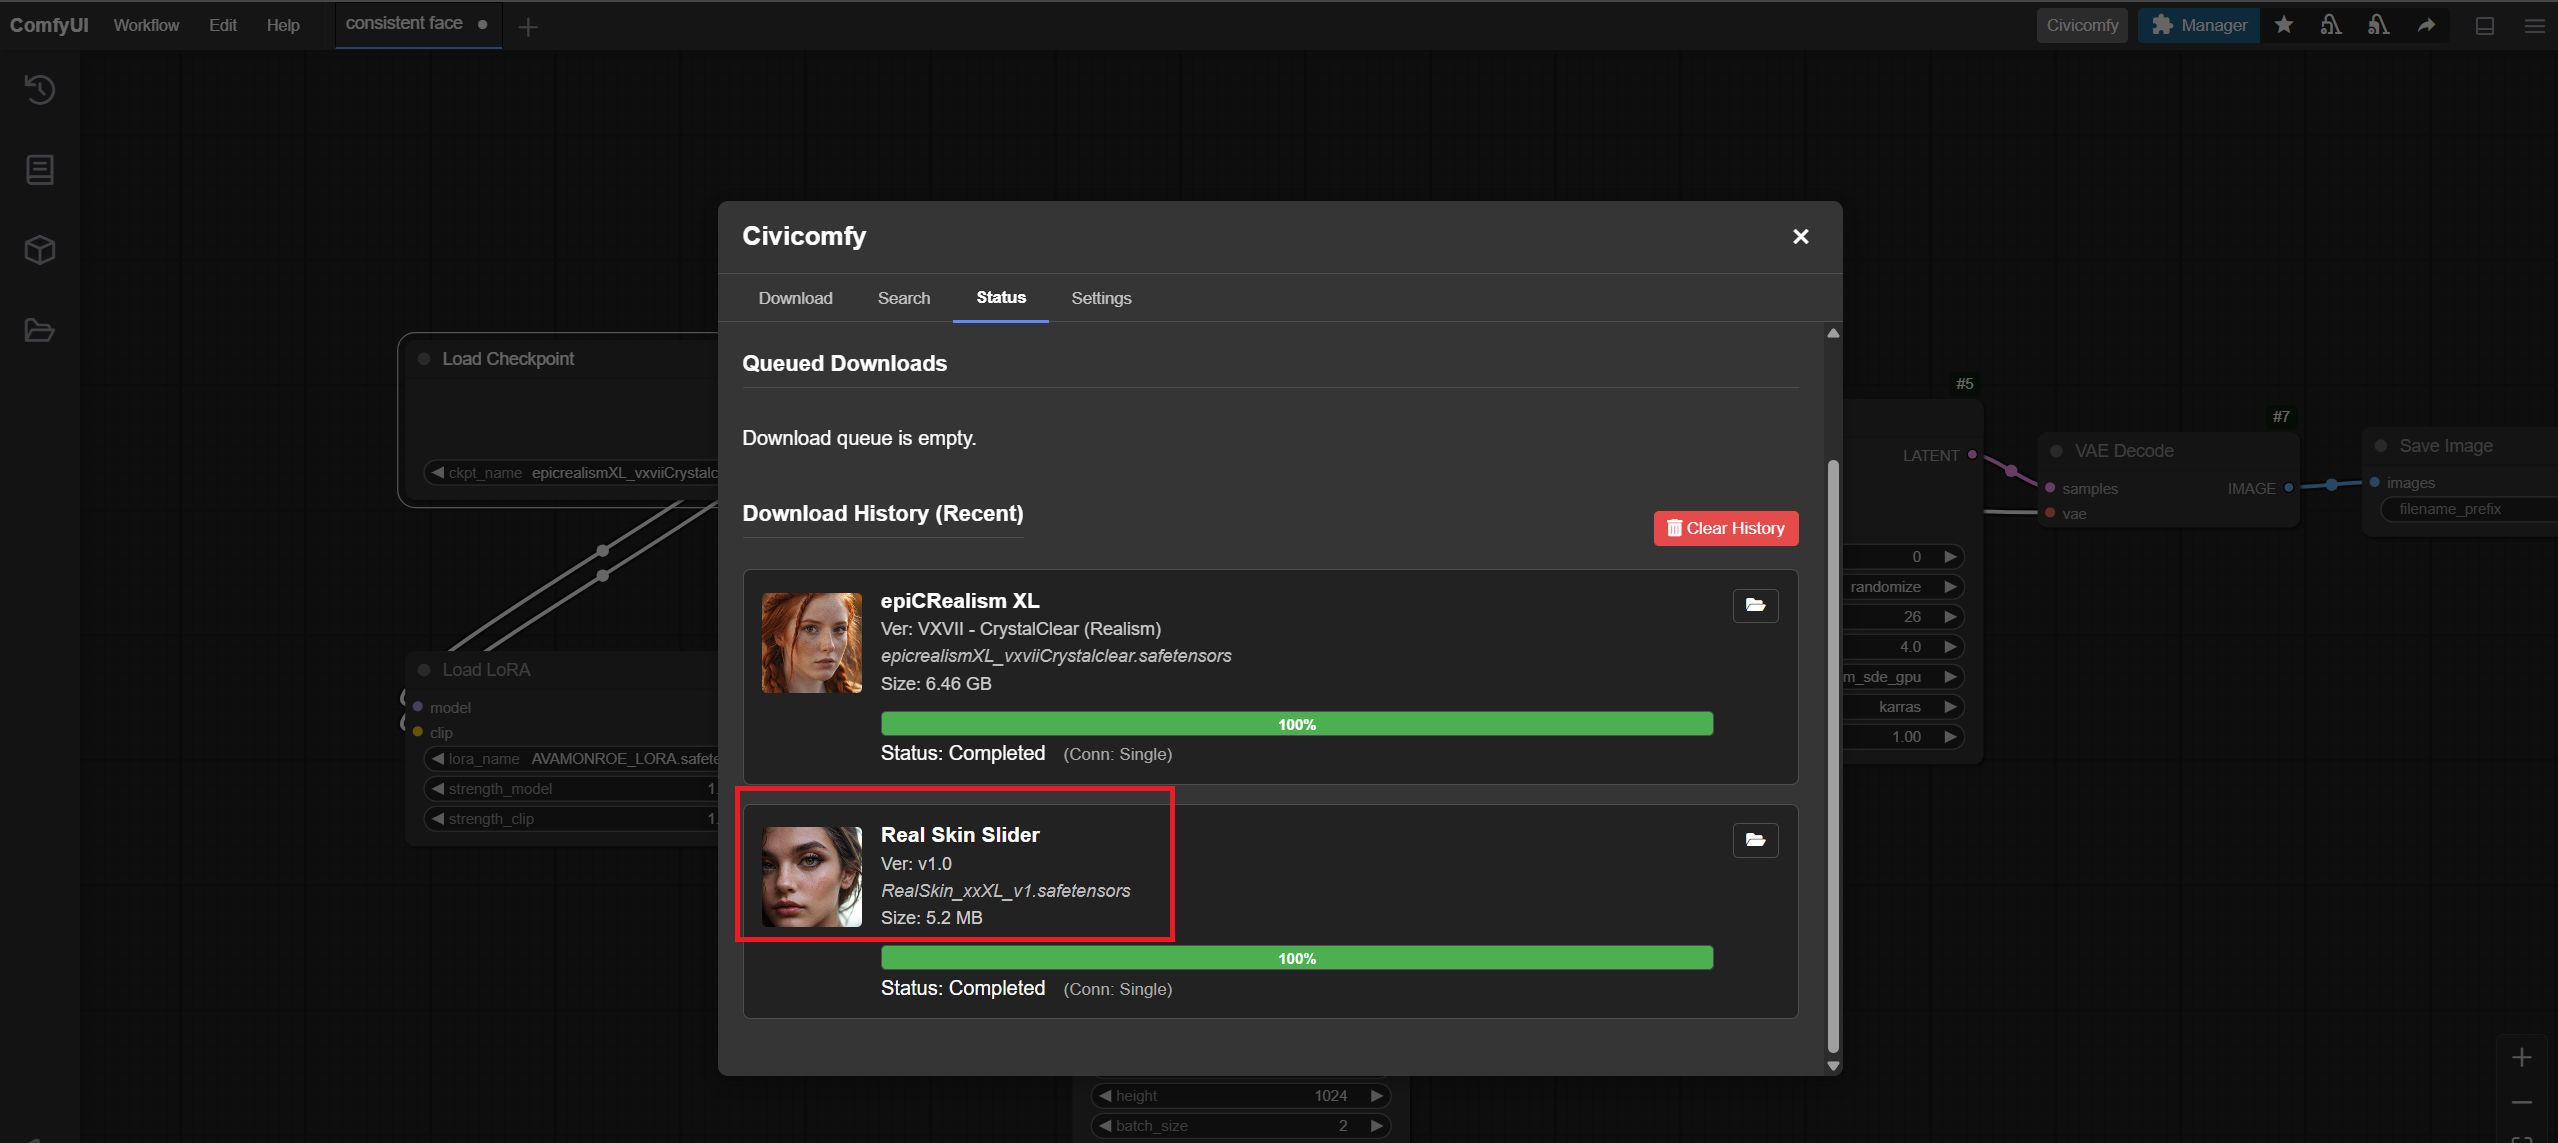Image resolution: width=2558 pixels, height=1143 pixels.
Task: Open the Manager button
Action: [2199, 25]
